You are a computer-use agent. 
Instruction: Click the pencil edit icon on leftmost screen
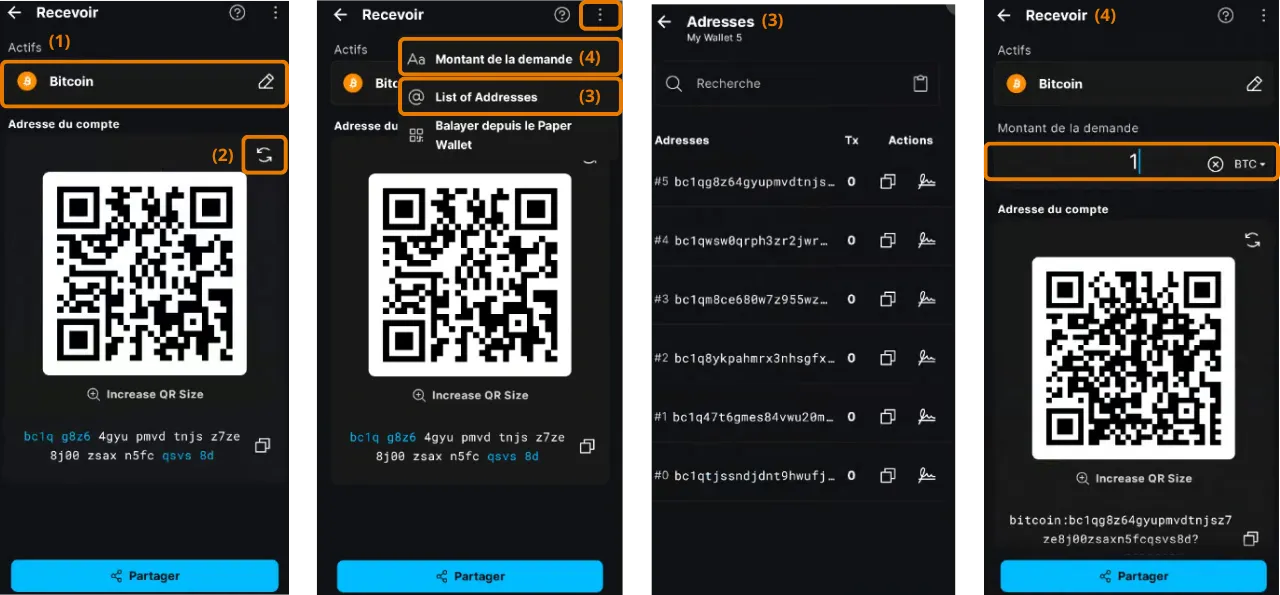click(x=266, y=82)
